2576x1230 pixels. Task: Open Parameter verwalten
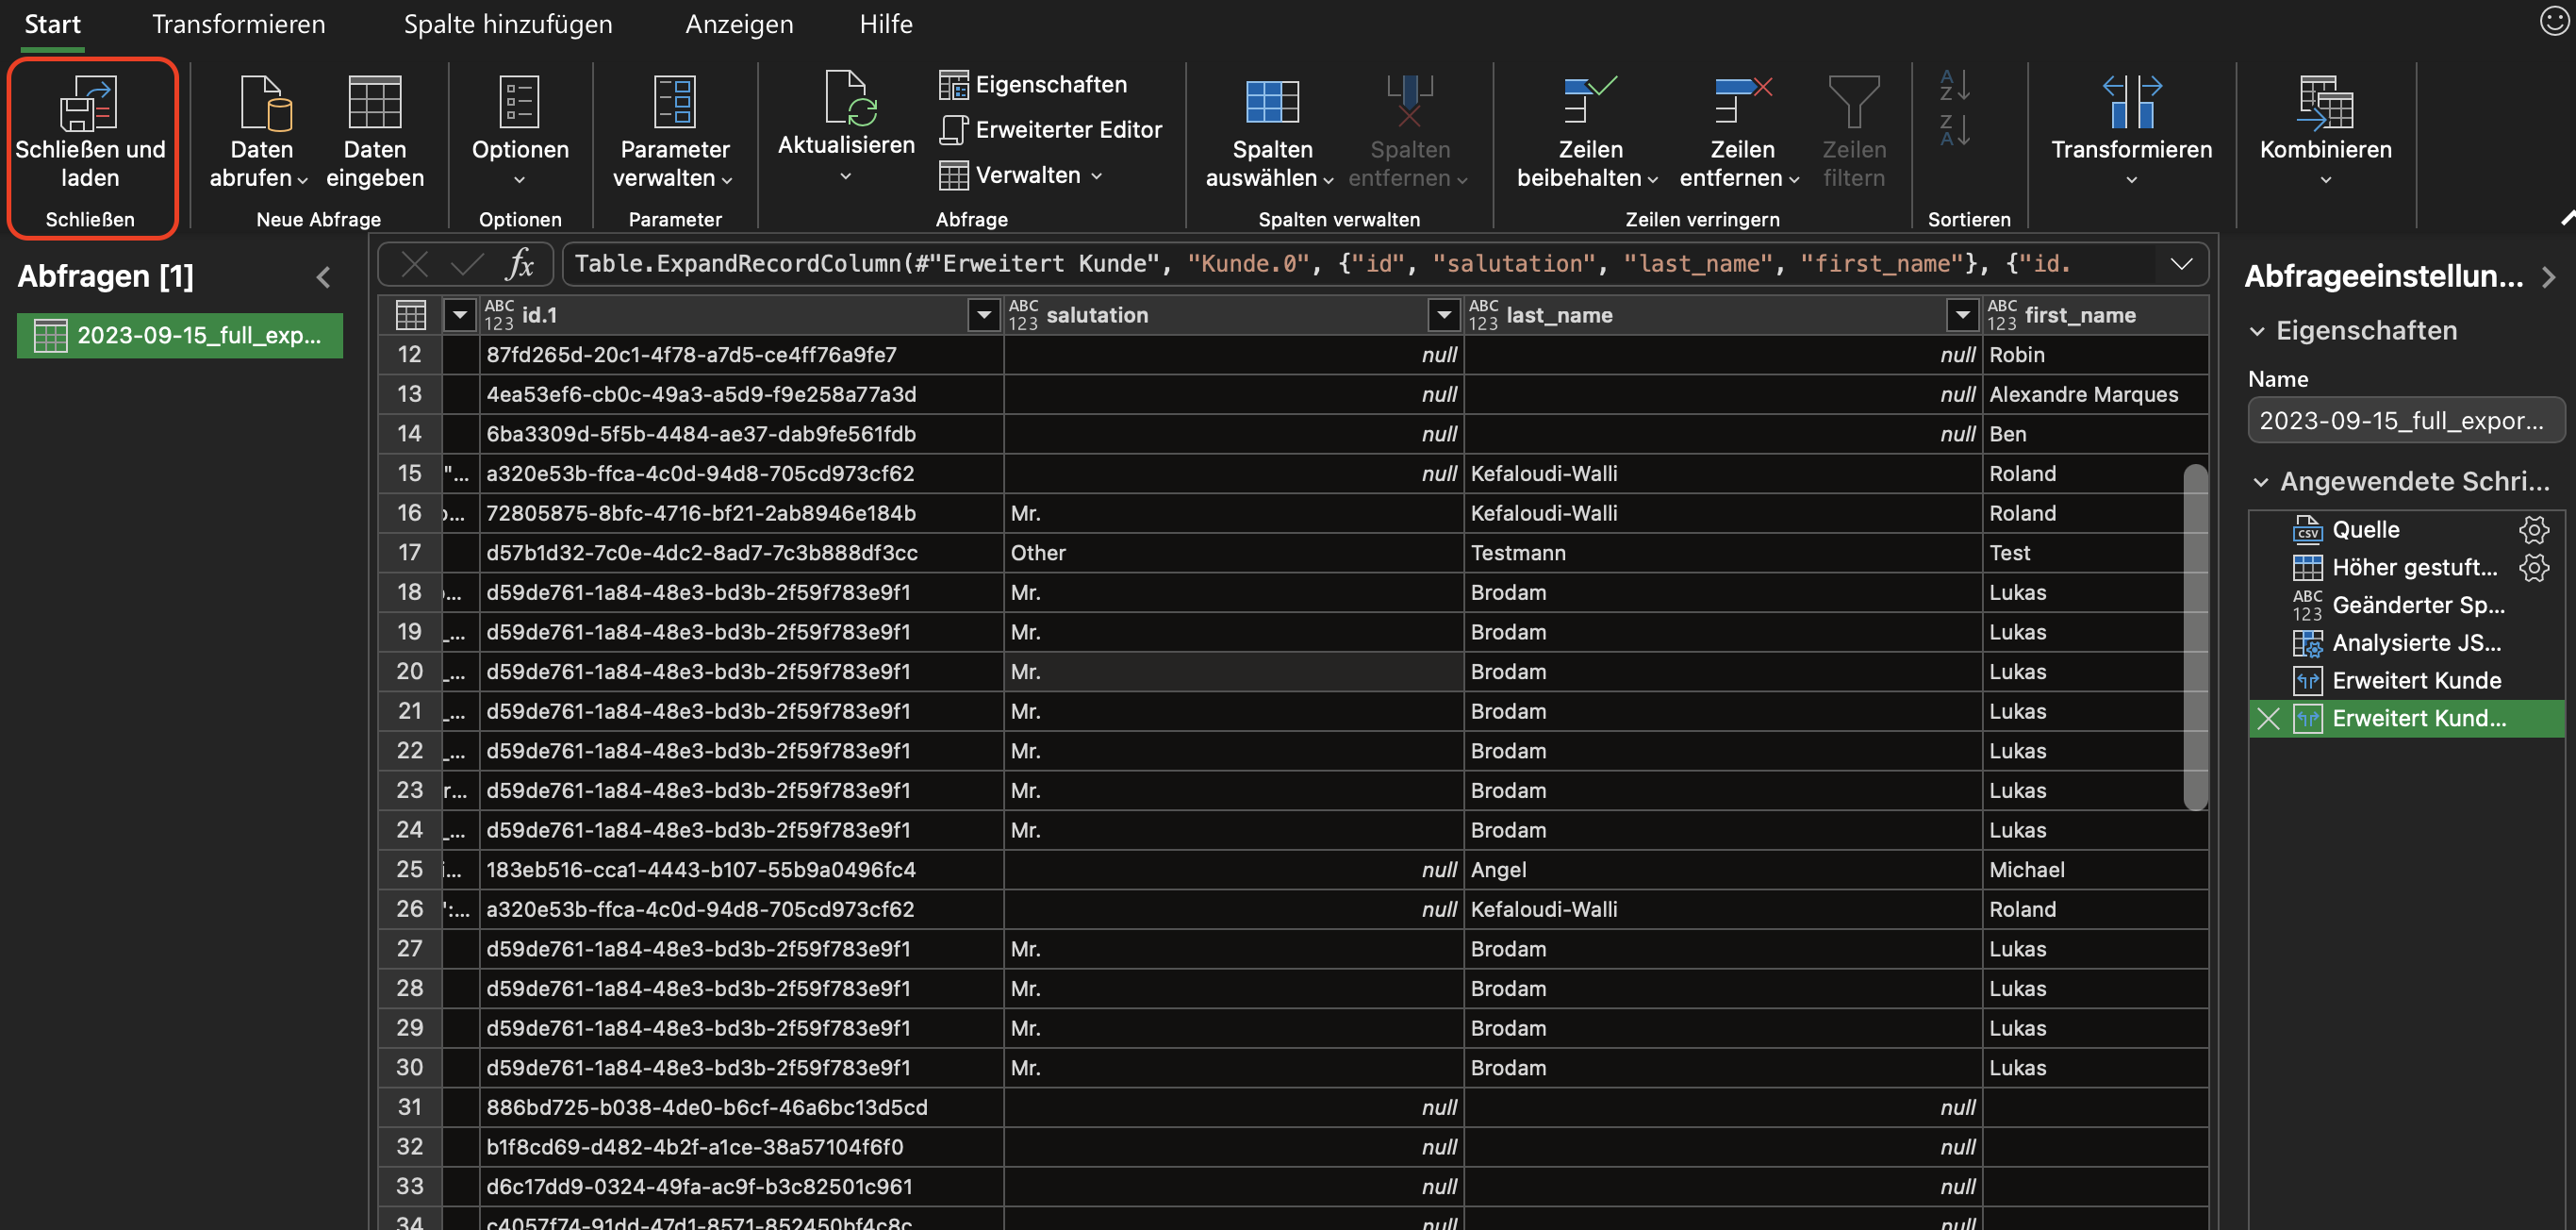[674, 132]
